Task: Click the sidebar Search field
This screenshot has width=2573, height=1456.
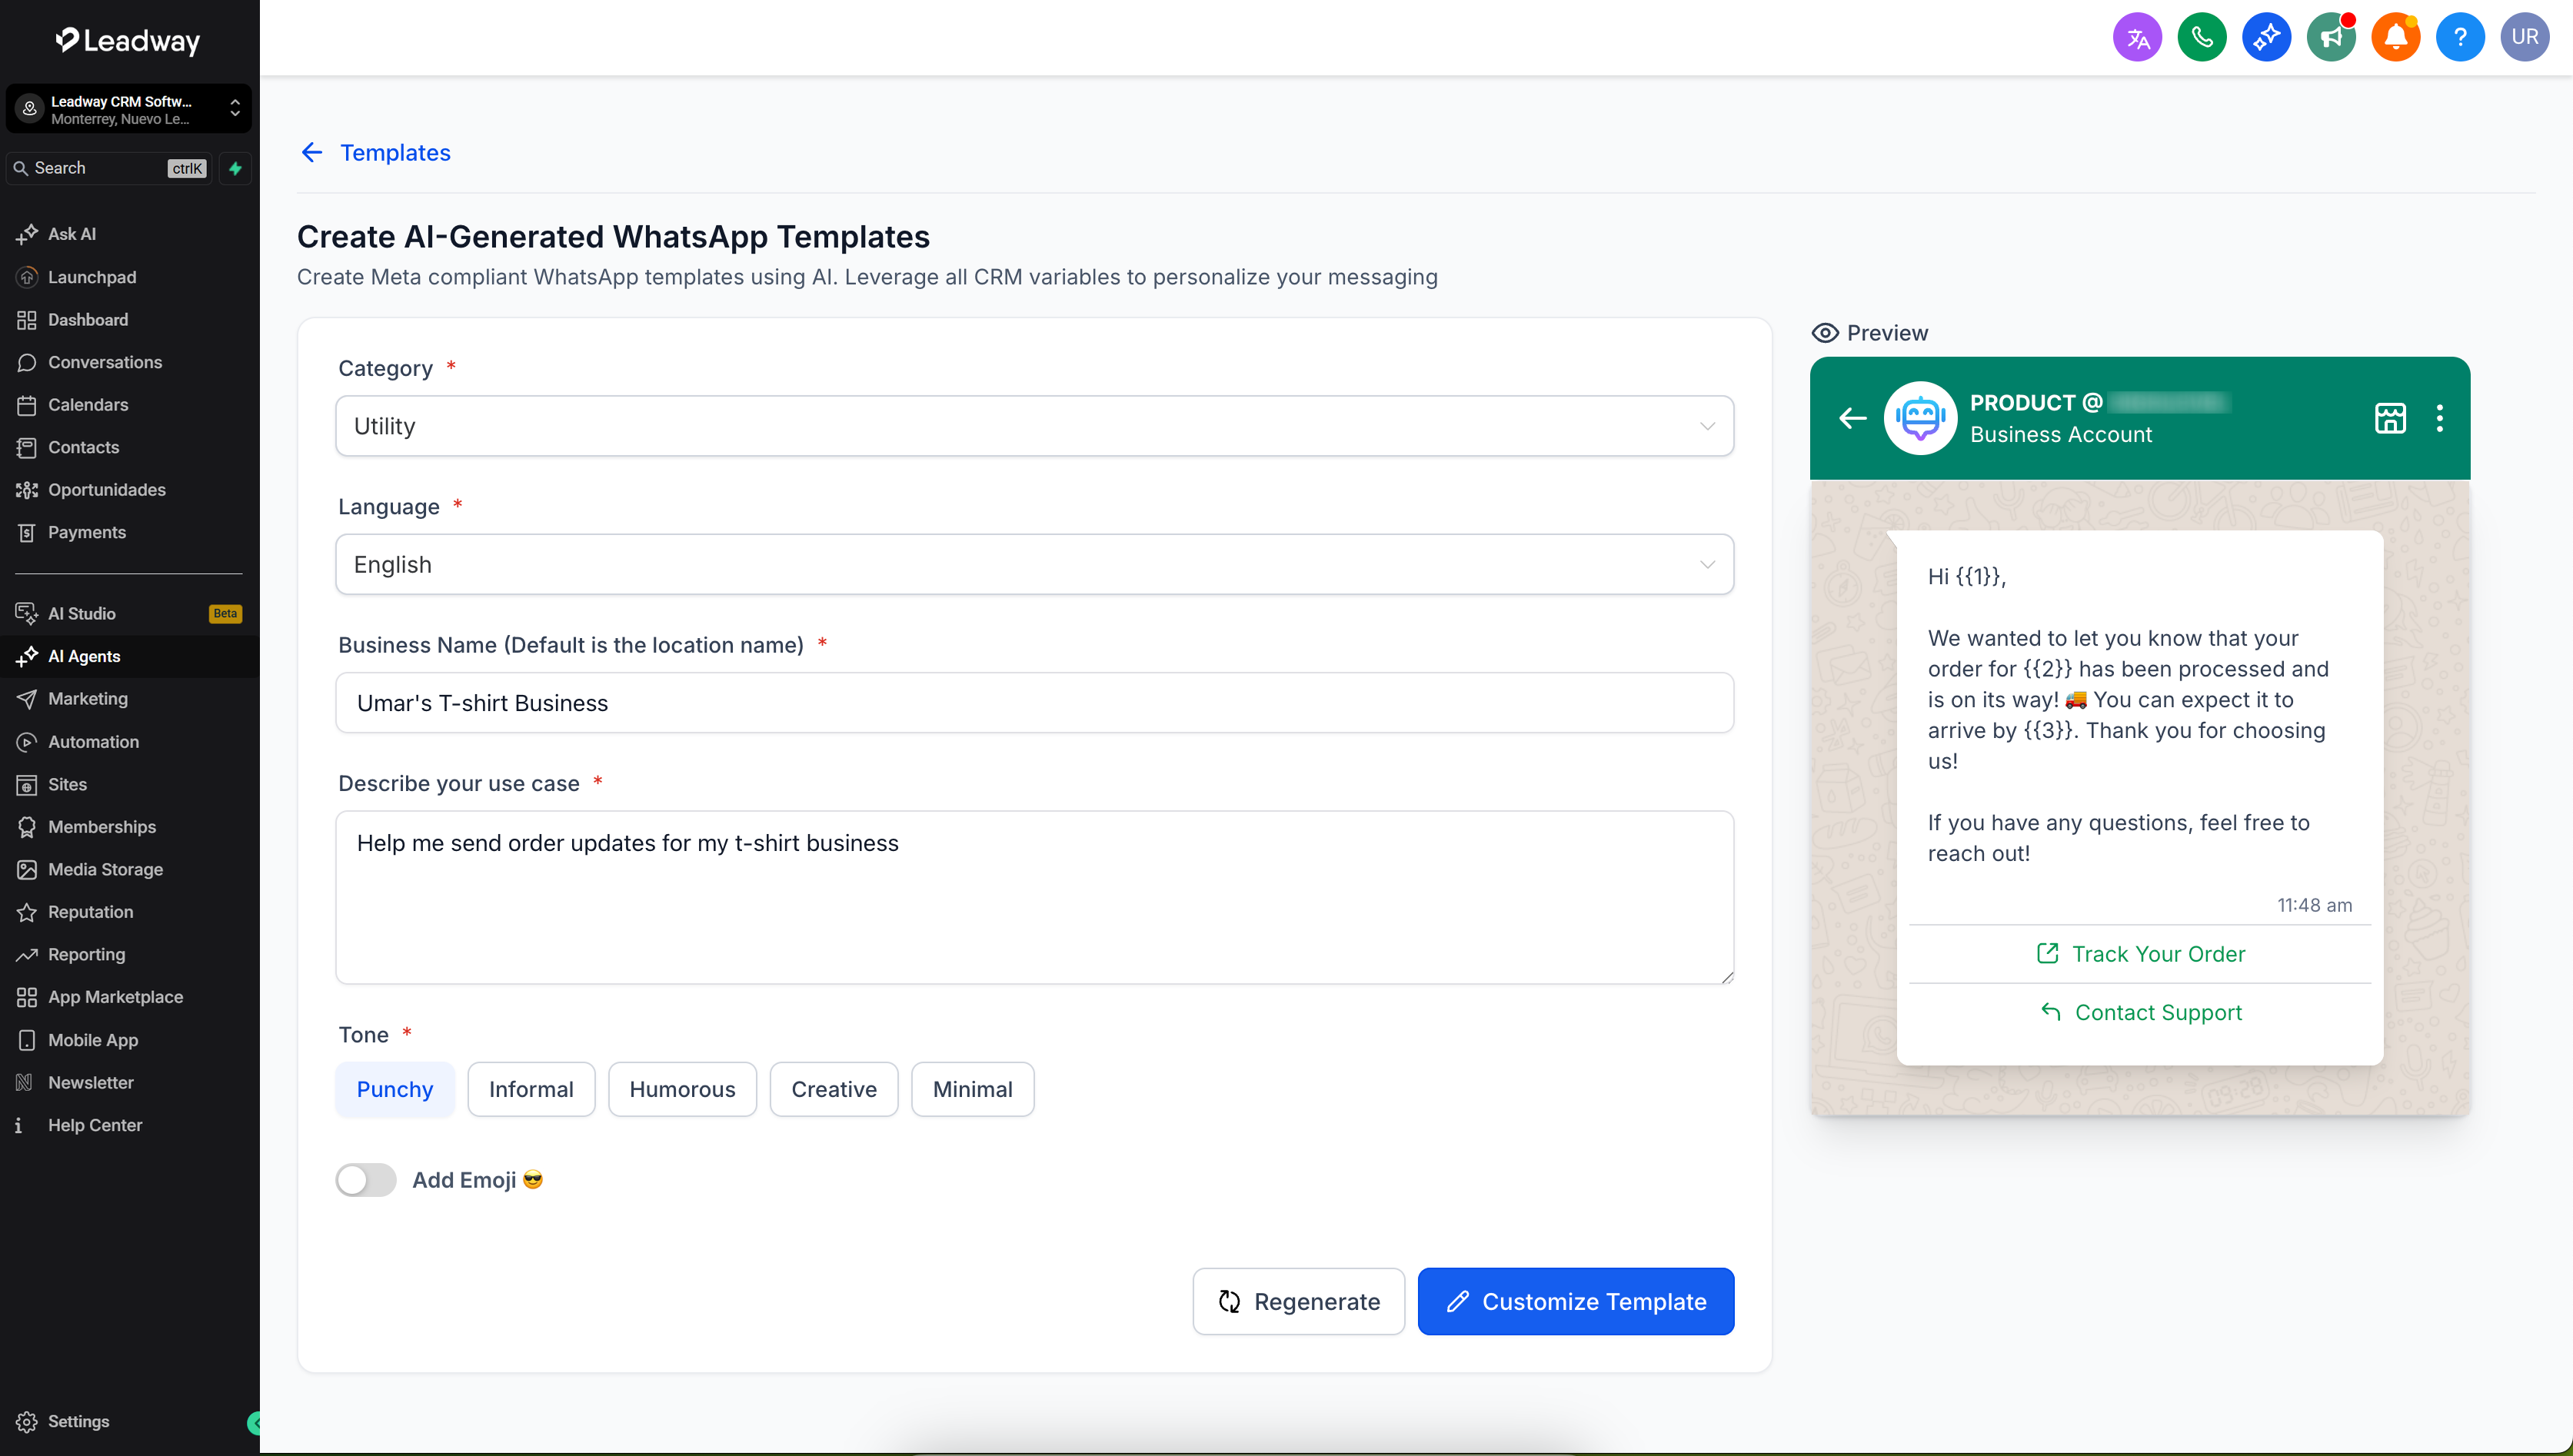Action: pyautogui.click(x=109, y=168)
